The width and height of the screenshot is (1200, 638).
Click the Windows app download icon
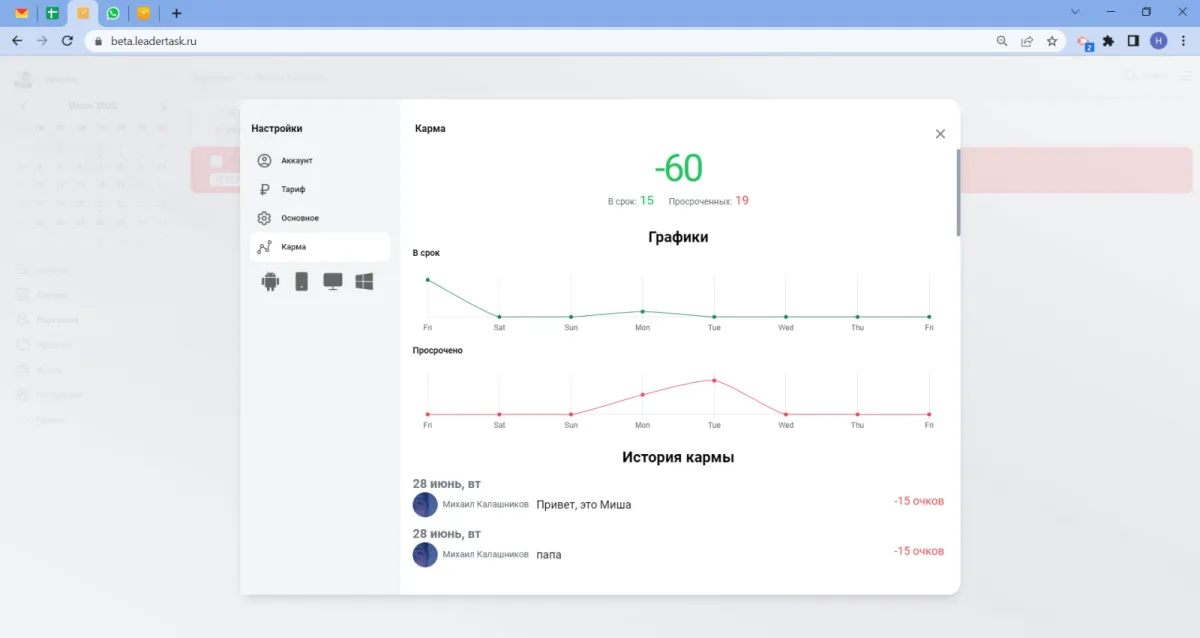pyautogui.click(x=364, y=282)
